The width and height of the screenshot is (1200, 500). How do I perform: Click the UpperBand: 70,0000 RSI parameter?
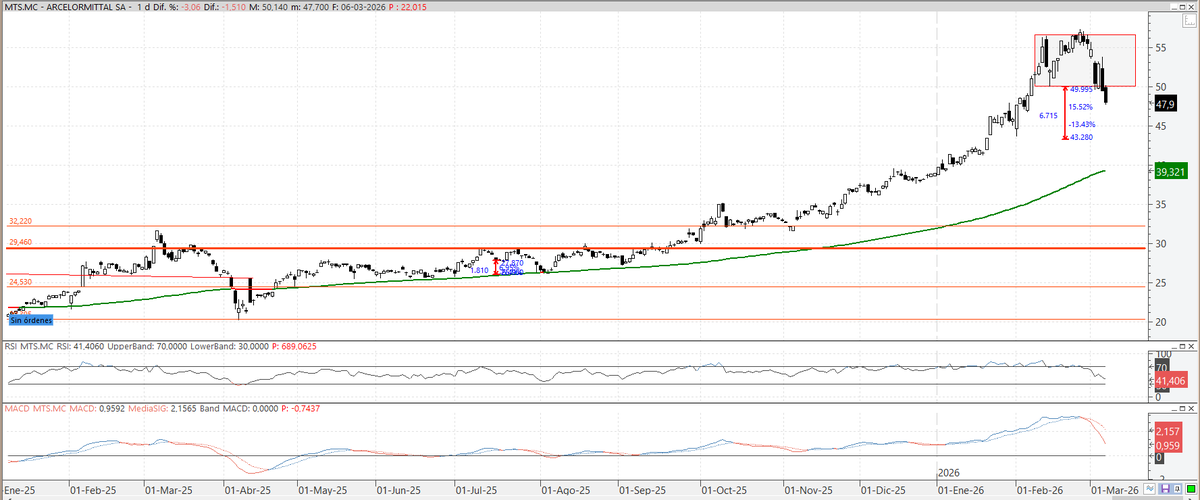click(149, 345)
